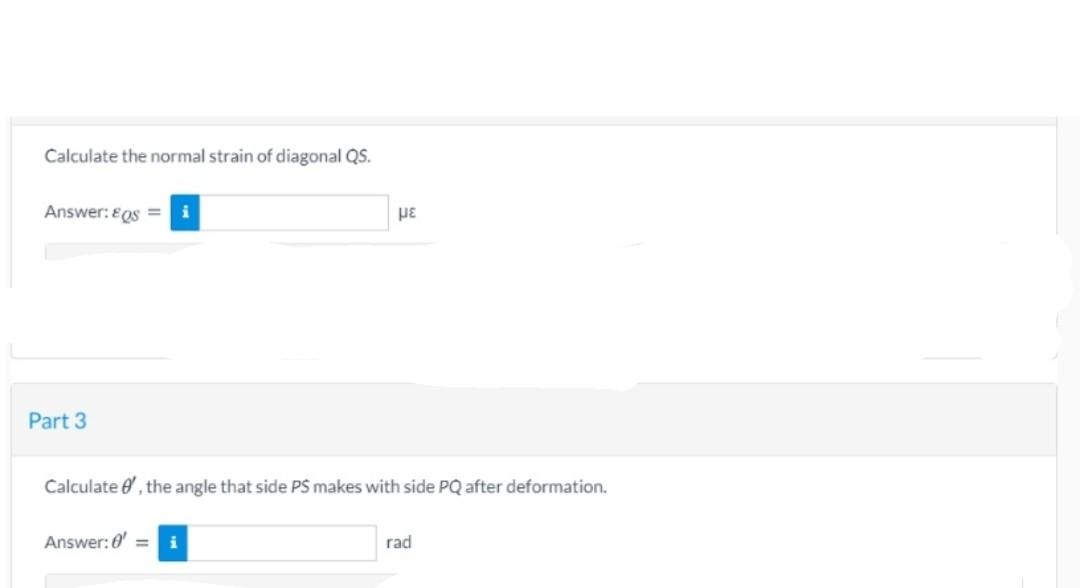Image resolution: width=1080 pixels, height=588 pixels.
Task: Click the 'Calculate θ′' question sentence
Action: click(x=325, y=486)
